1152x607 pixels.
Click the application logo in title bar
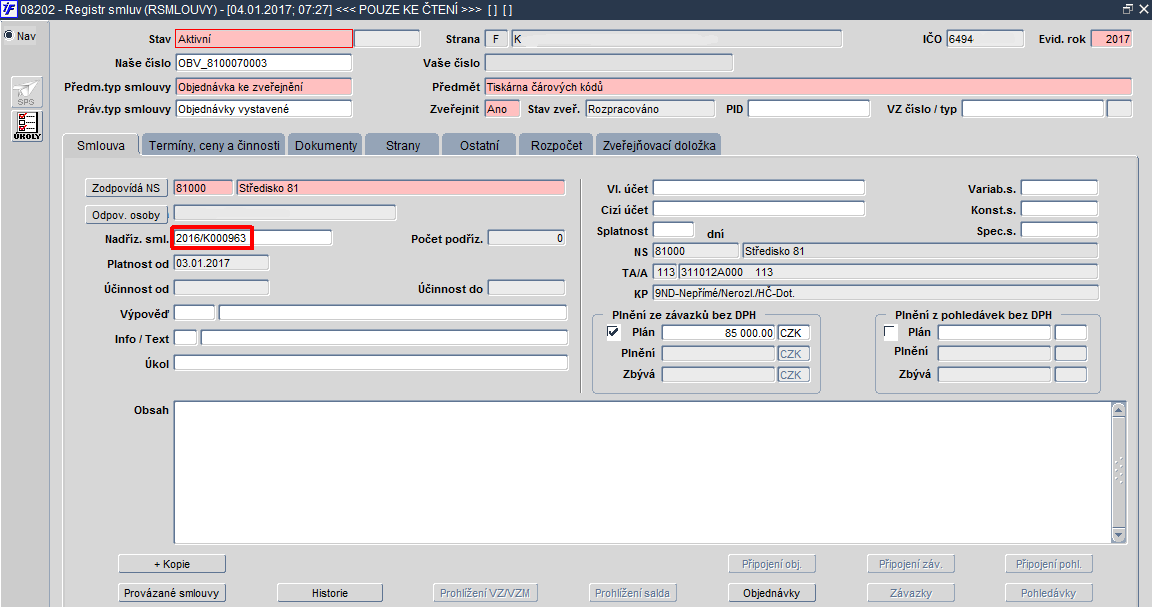[9, 10]
